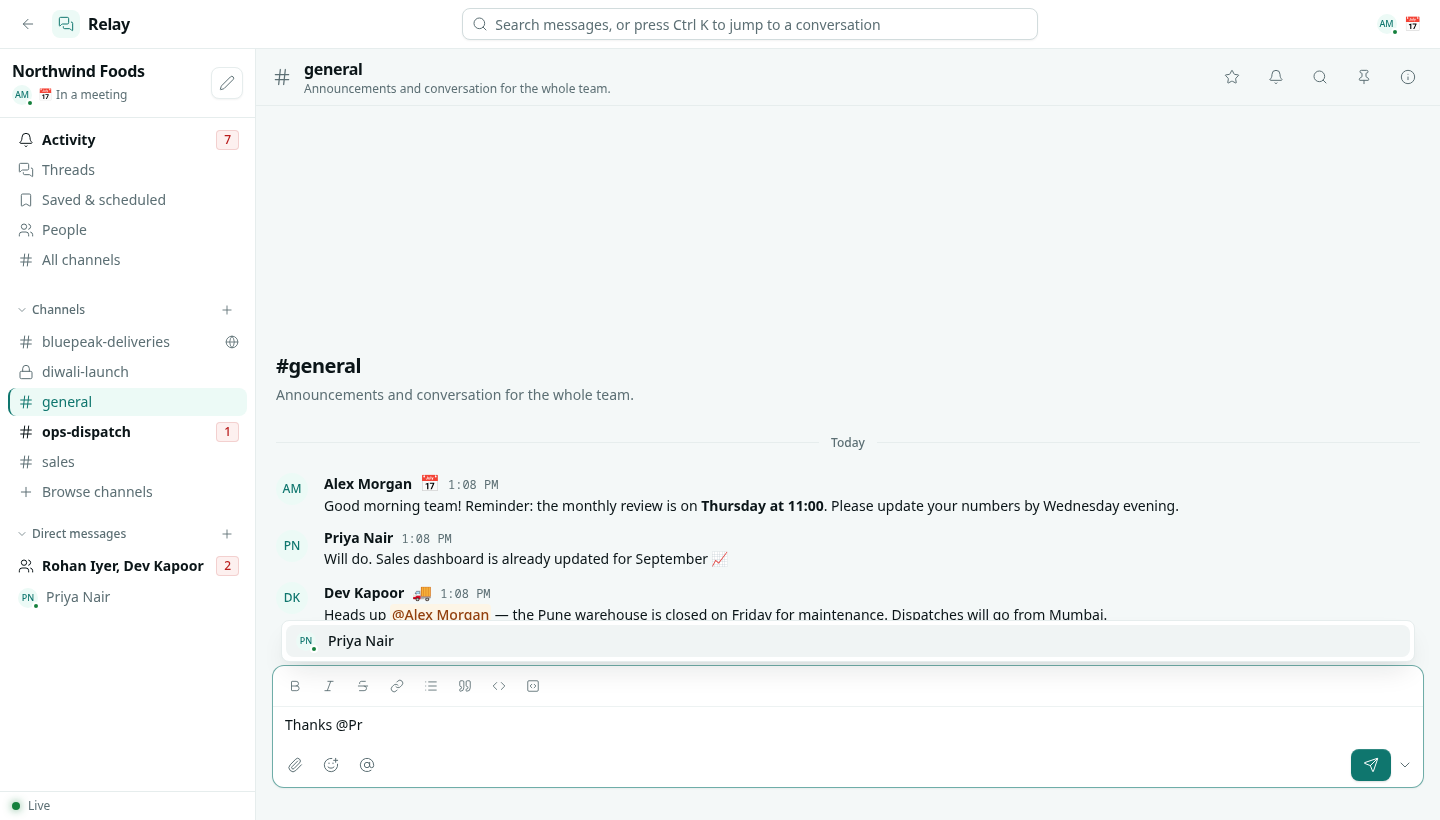This screenshot has width=1440, height=820.
Task: Show pinned messages in general
Action: point(1364,77)
